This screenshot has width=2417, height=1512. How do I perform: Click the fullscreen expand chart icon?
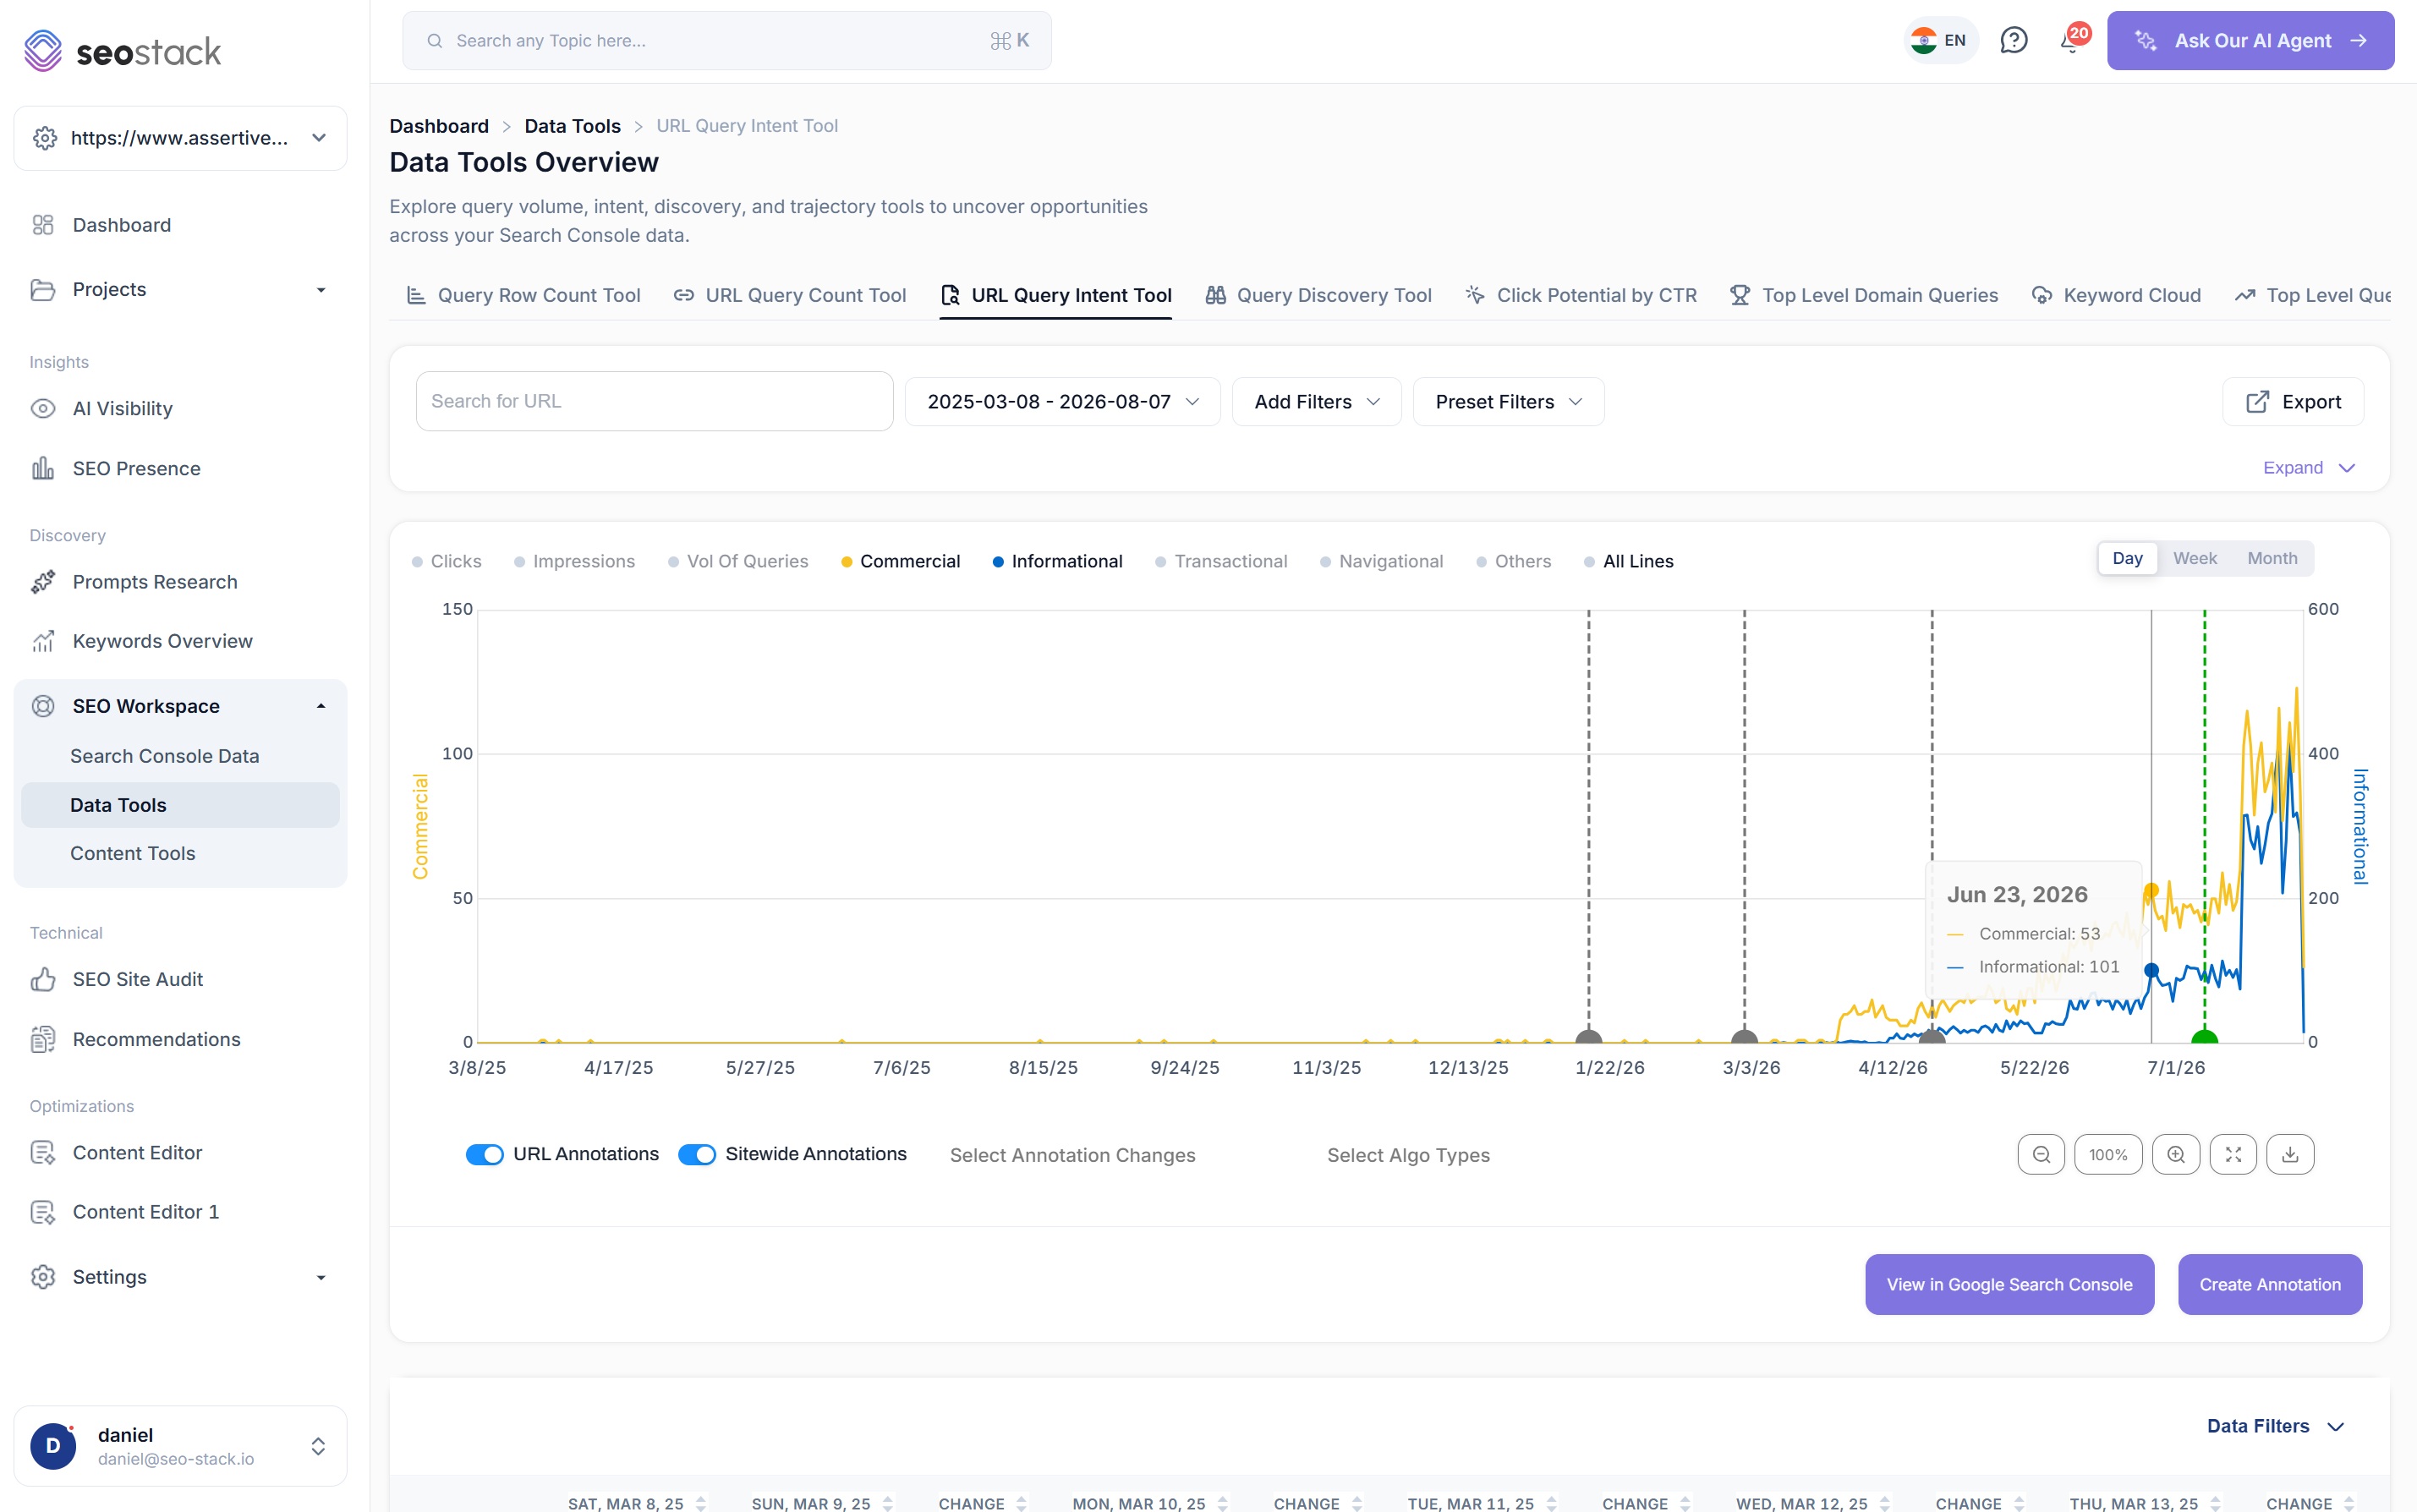click(x=2233, y=1155)
